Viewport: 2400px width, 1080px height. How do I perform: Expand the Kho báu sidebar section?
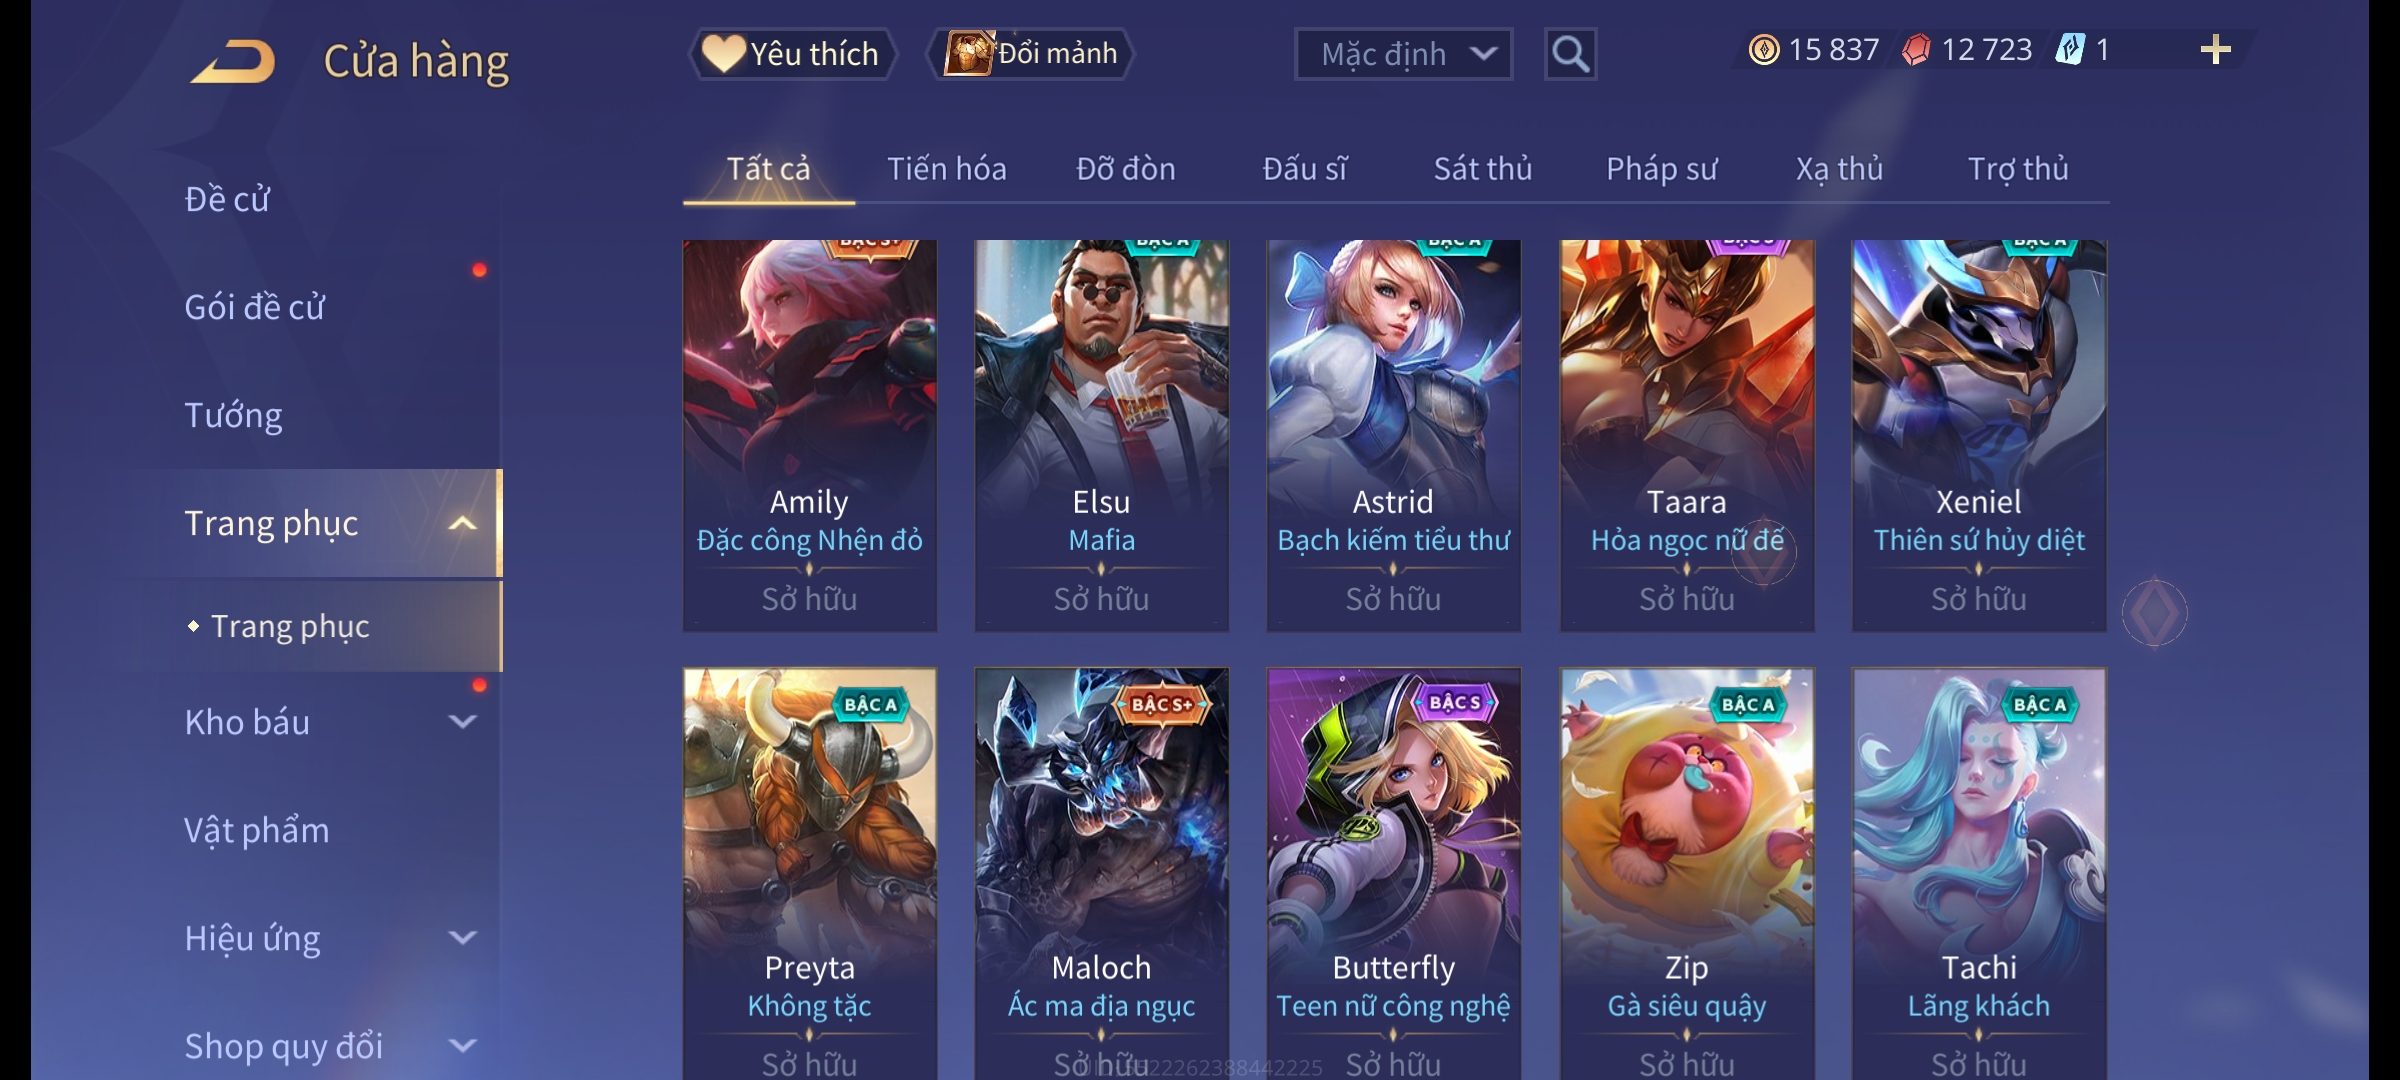462,721
